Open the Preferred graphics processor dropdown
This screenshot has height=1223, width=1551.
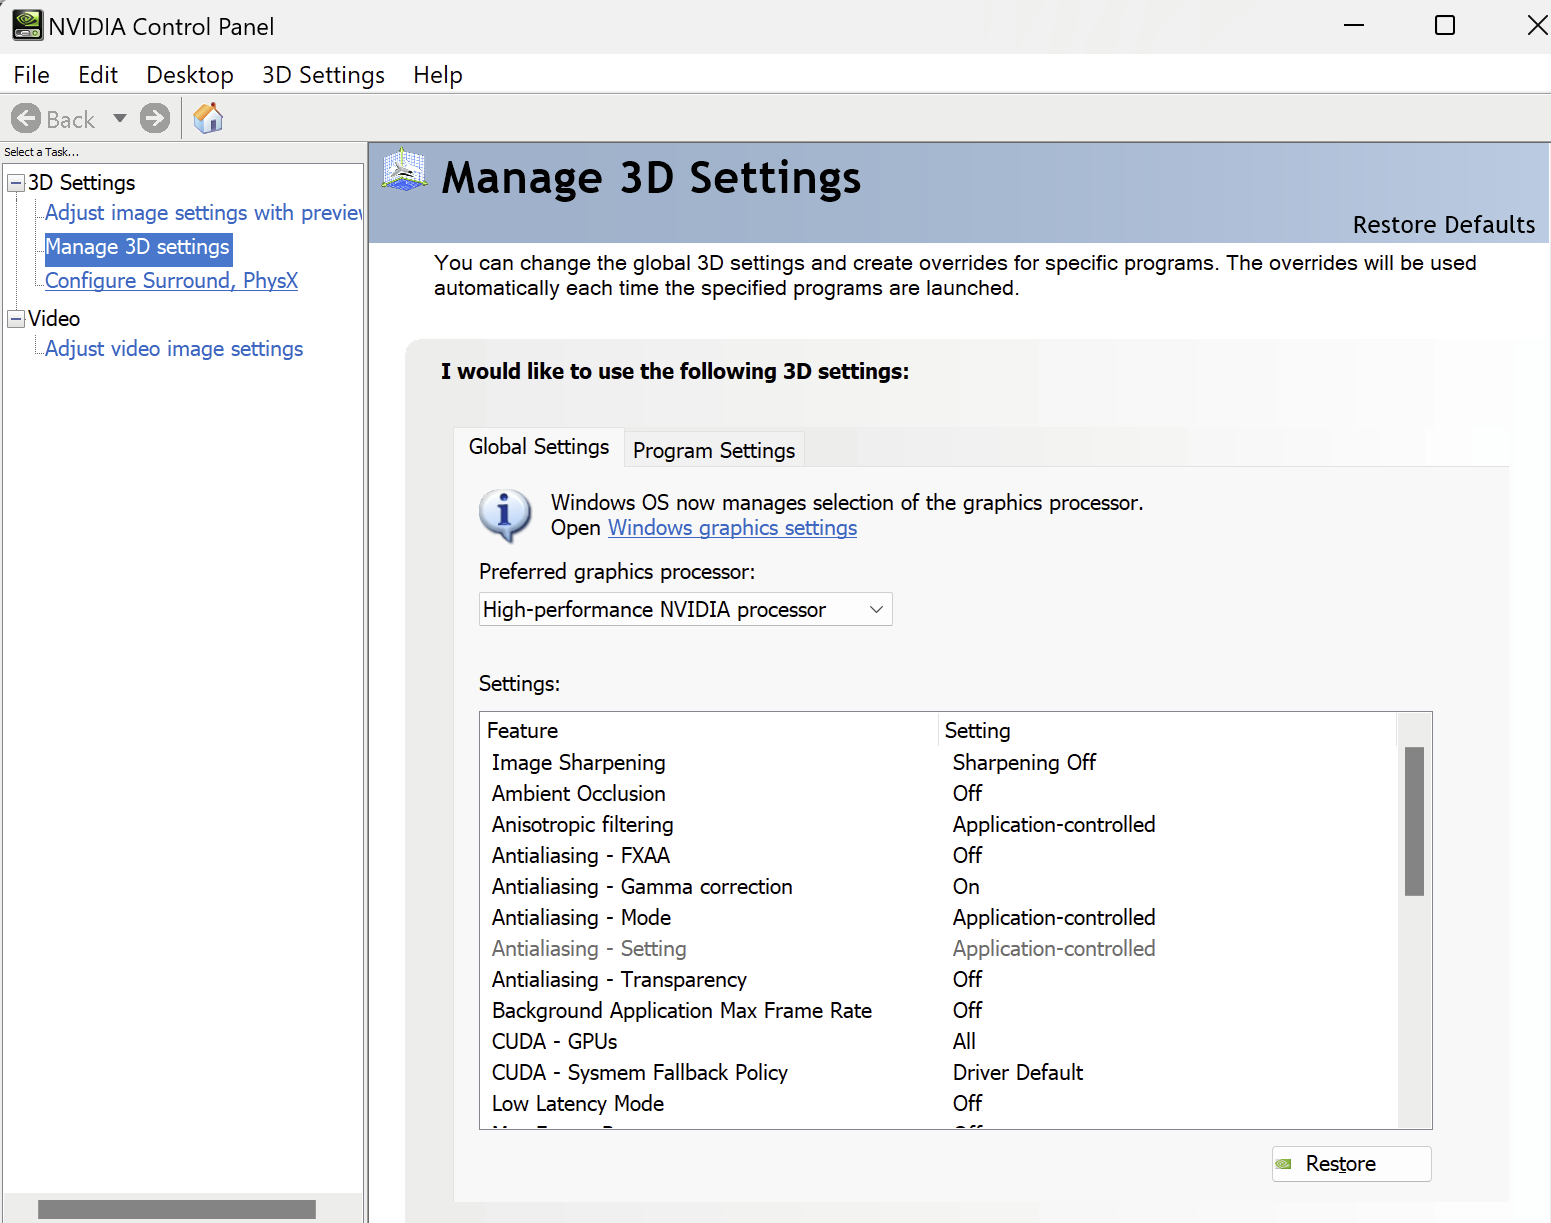click(685, 610)
